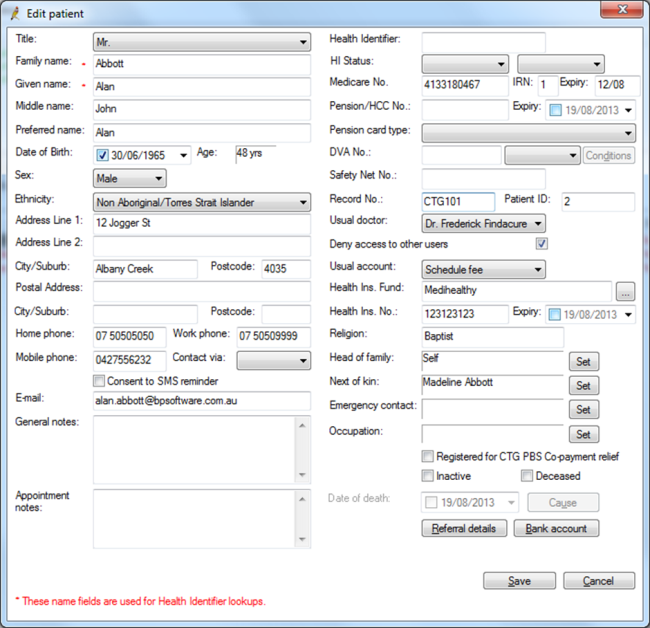Image resolution: width=650 pixels, height=628 pixels.
Task: Click Address Line 1 field with 12 Jogger St
Action: tap(202, 223)
